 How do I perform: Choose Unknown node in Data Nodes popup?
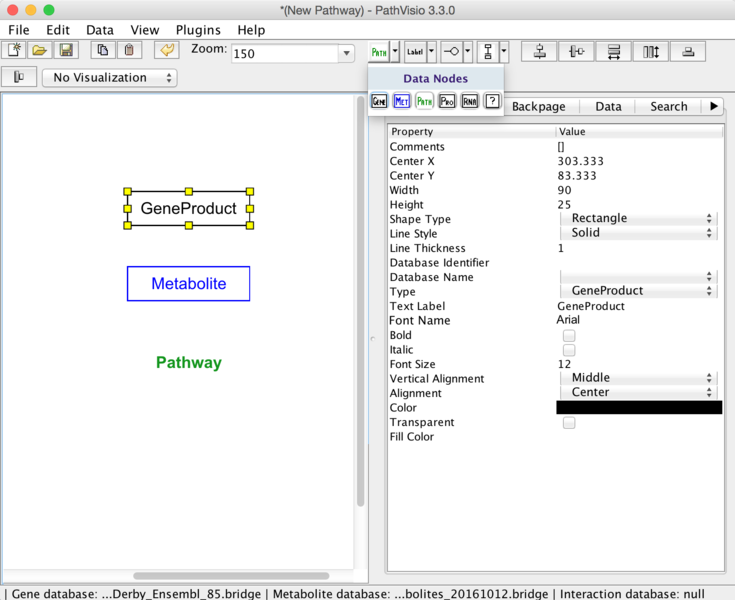tap(492, 101)
